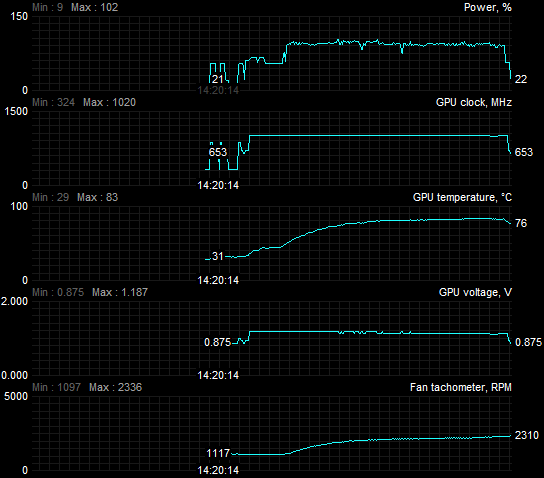Click the fan Min 1097 Max 2336 readout
Image resolution: width=544 pixels, height=478 pixels.
click(x=87, y=387)
